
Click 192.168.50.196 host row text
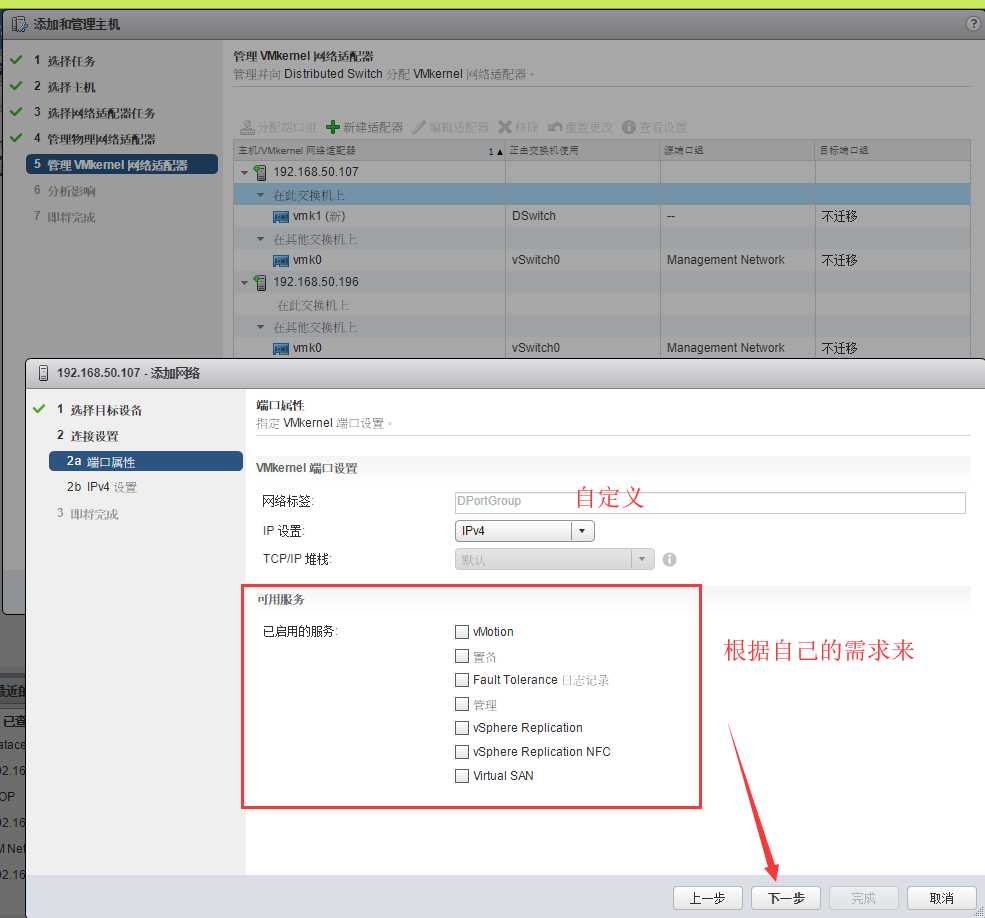tap(315, 282)
